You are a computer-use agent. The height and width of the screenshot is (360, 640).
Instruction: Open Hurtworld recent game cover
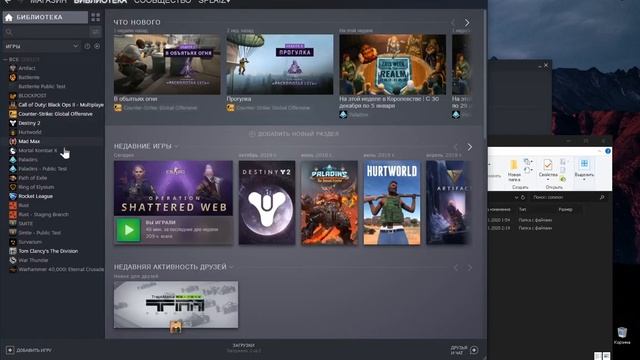(392, 203)
